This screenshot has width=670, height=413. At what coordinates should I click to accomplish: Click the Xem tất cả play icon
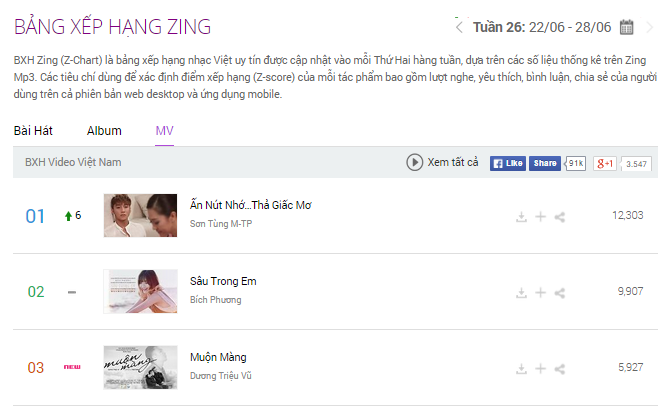414,162
